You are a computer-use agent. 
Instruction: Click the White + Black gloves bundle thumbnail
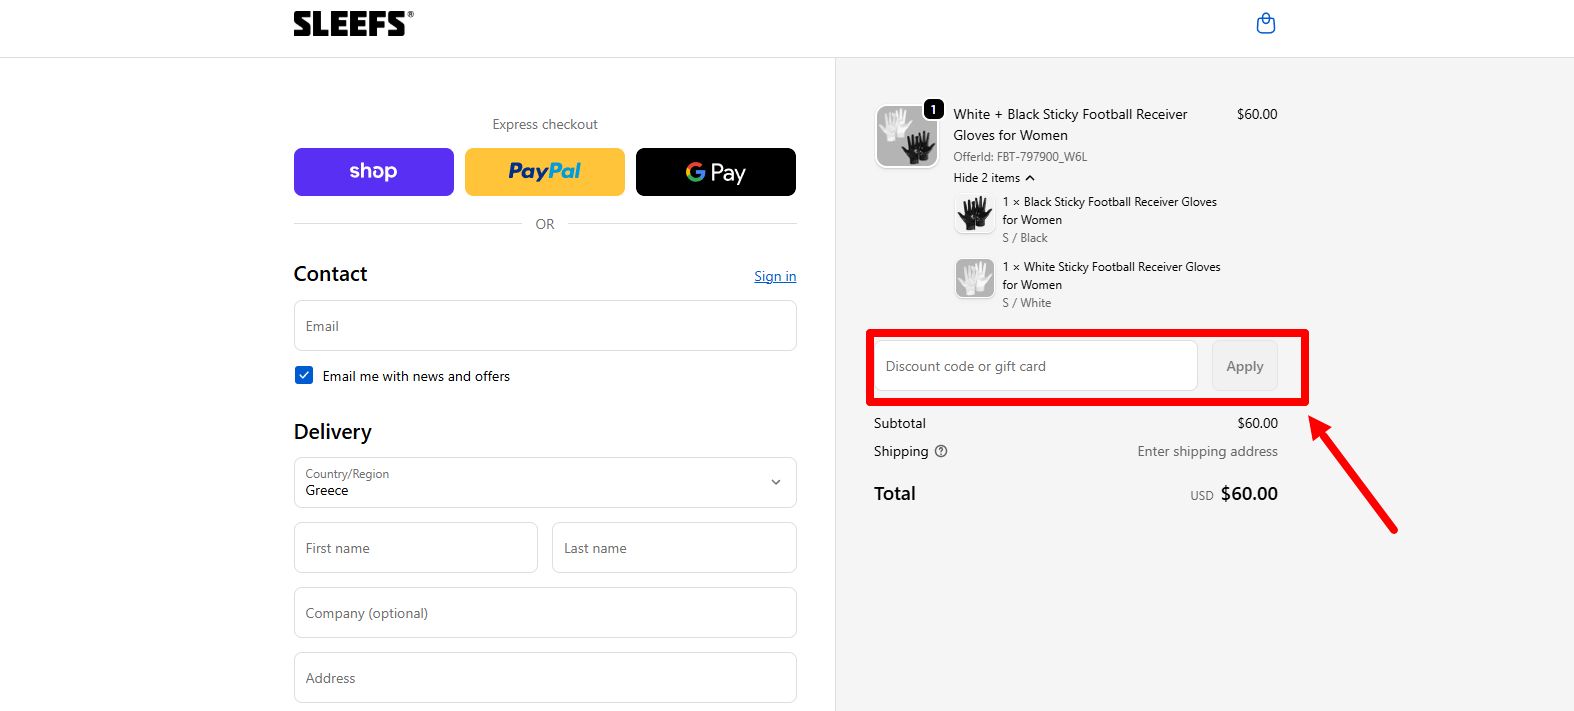tap(907, 136)
